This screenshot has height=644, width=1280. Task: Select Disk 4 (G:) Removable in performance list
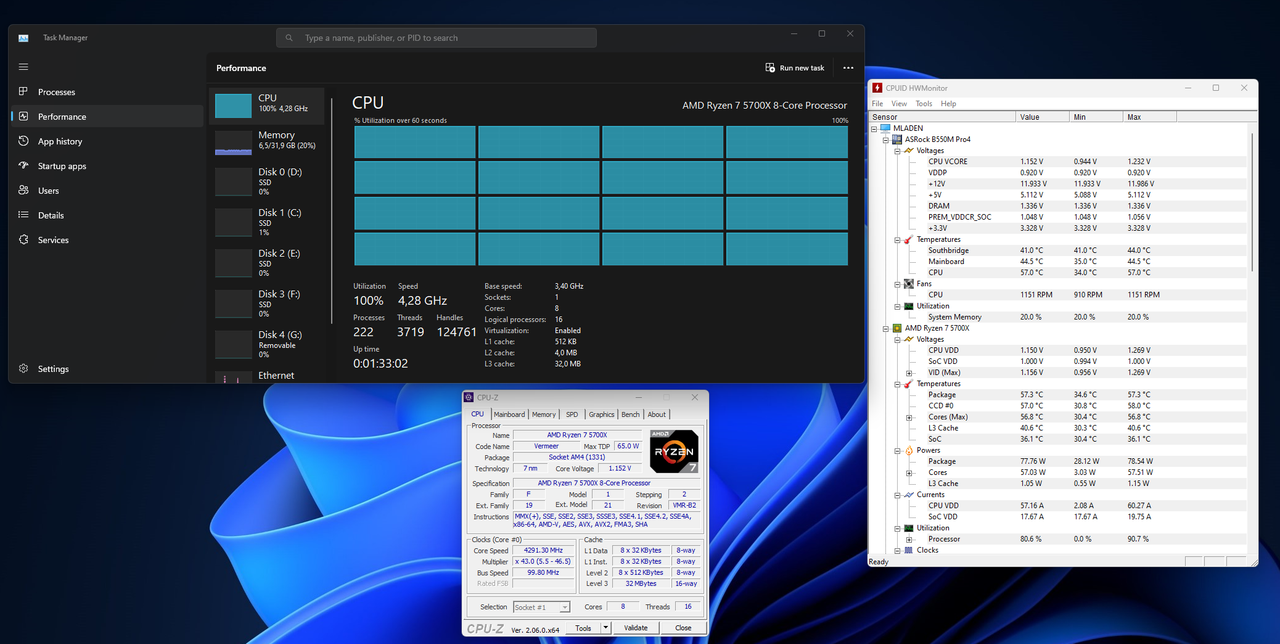point(266,345)
